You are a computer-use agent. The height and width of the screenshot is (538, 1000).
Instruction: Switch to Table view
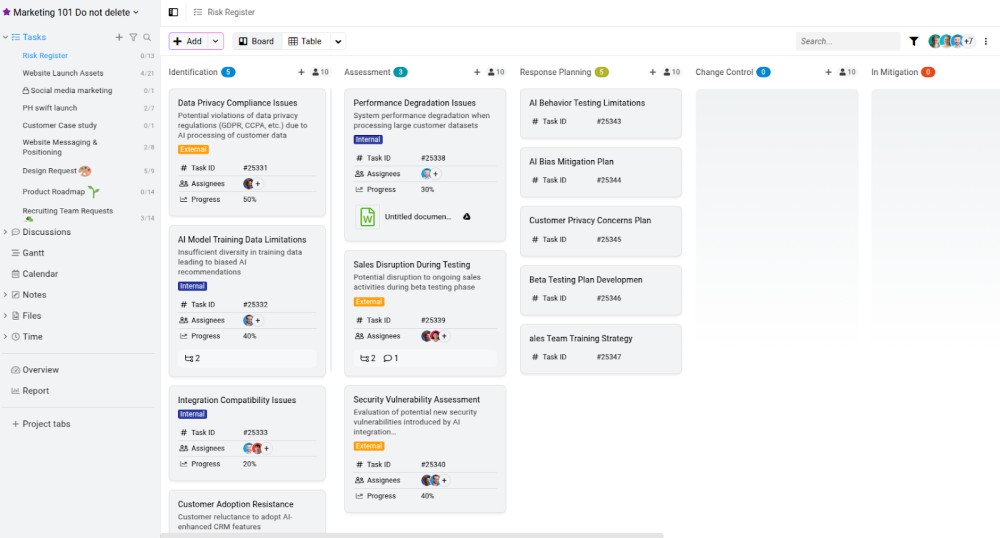305,41
